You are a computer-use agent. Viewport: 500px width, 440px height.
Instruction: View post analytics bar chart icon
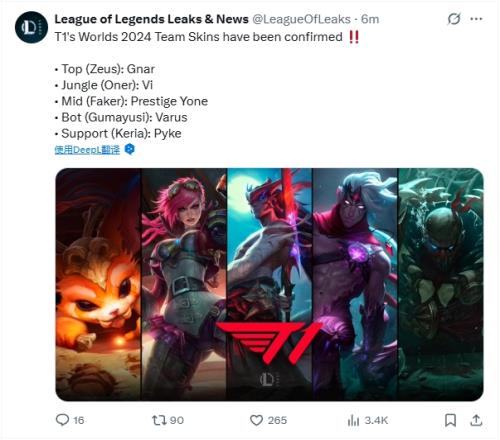point(353,420)
